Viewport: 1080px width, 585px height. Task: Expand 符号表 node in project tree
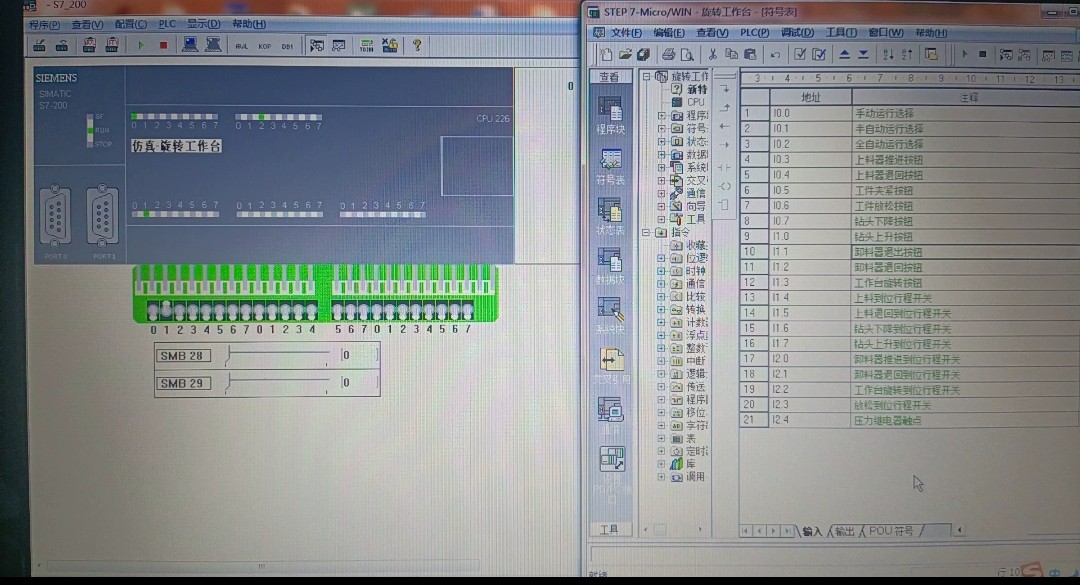point(661,128)
